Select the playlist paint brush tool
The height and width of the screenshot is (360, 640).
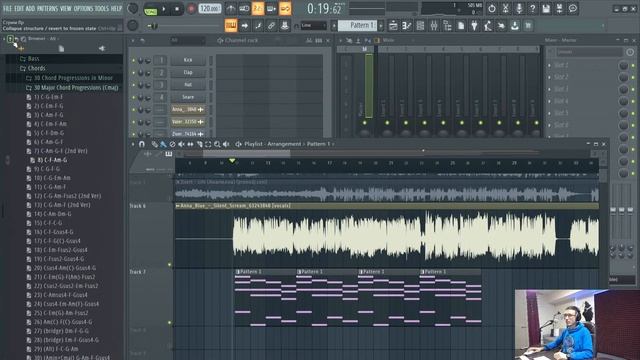(163, 144)
